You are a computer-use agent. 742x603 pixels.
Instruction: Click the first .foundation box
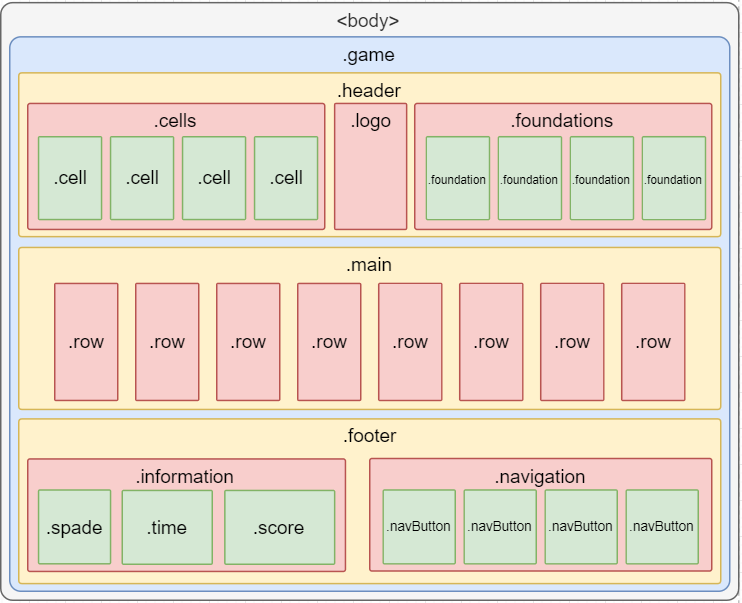457,179
